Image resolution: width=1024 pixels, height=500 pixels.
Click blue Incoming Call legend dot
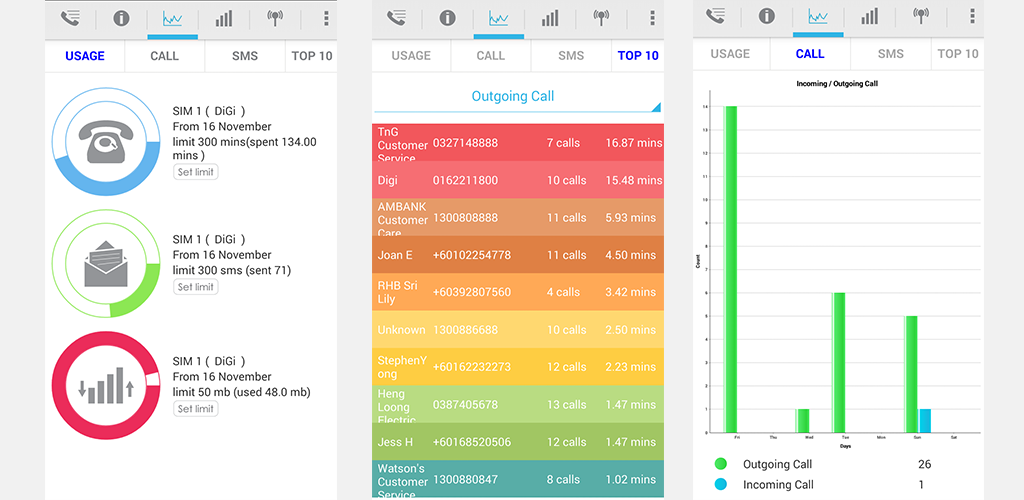(720, 485)
